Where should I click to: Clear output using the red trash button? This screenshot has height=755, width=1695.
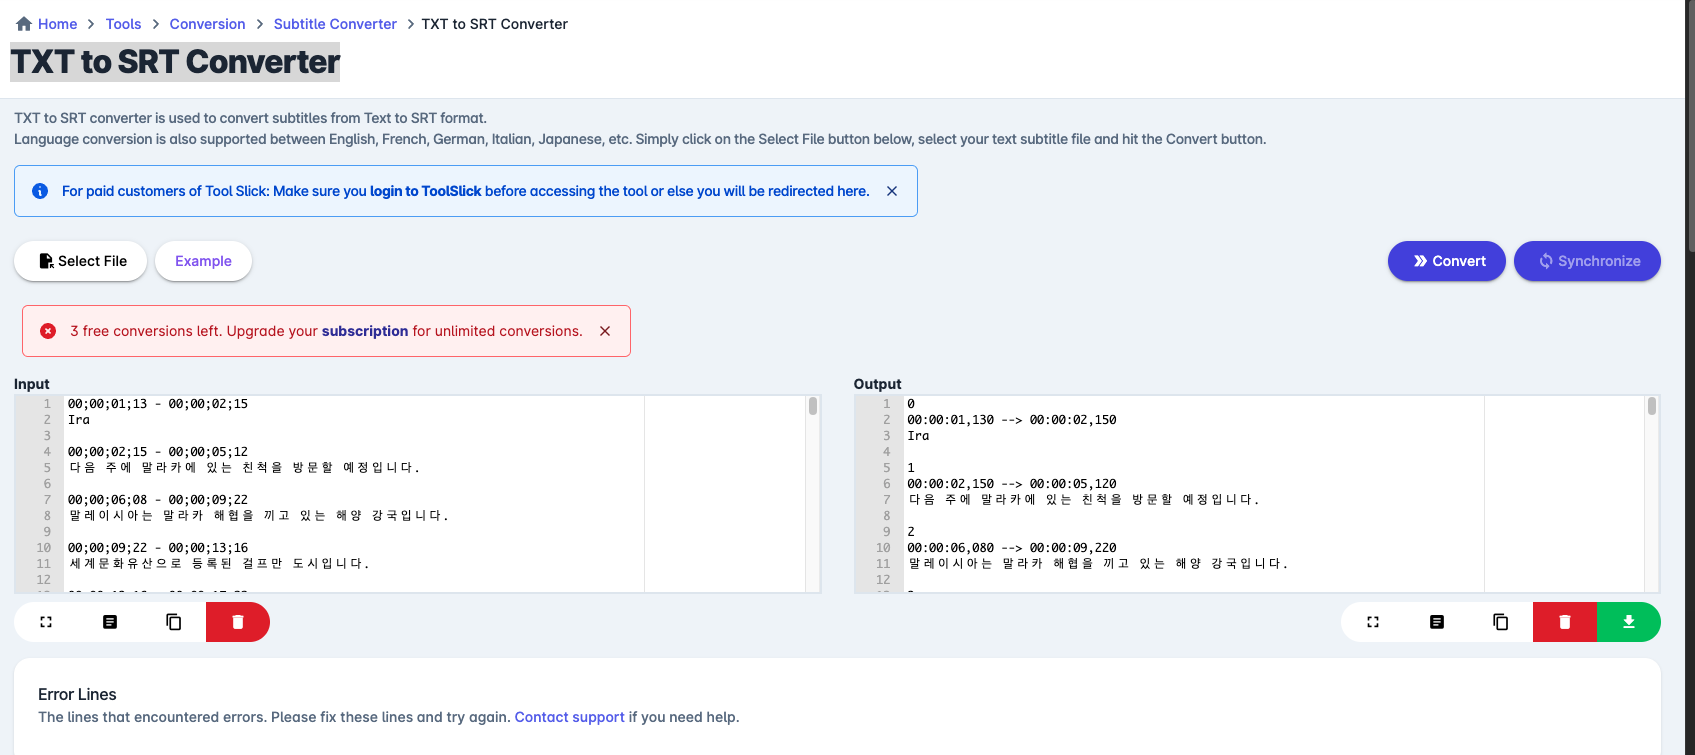pos(1565,622)
